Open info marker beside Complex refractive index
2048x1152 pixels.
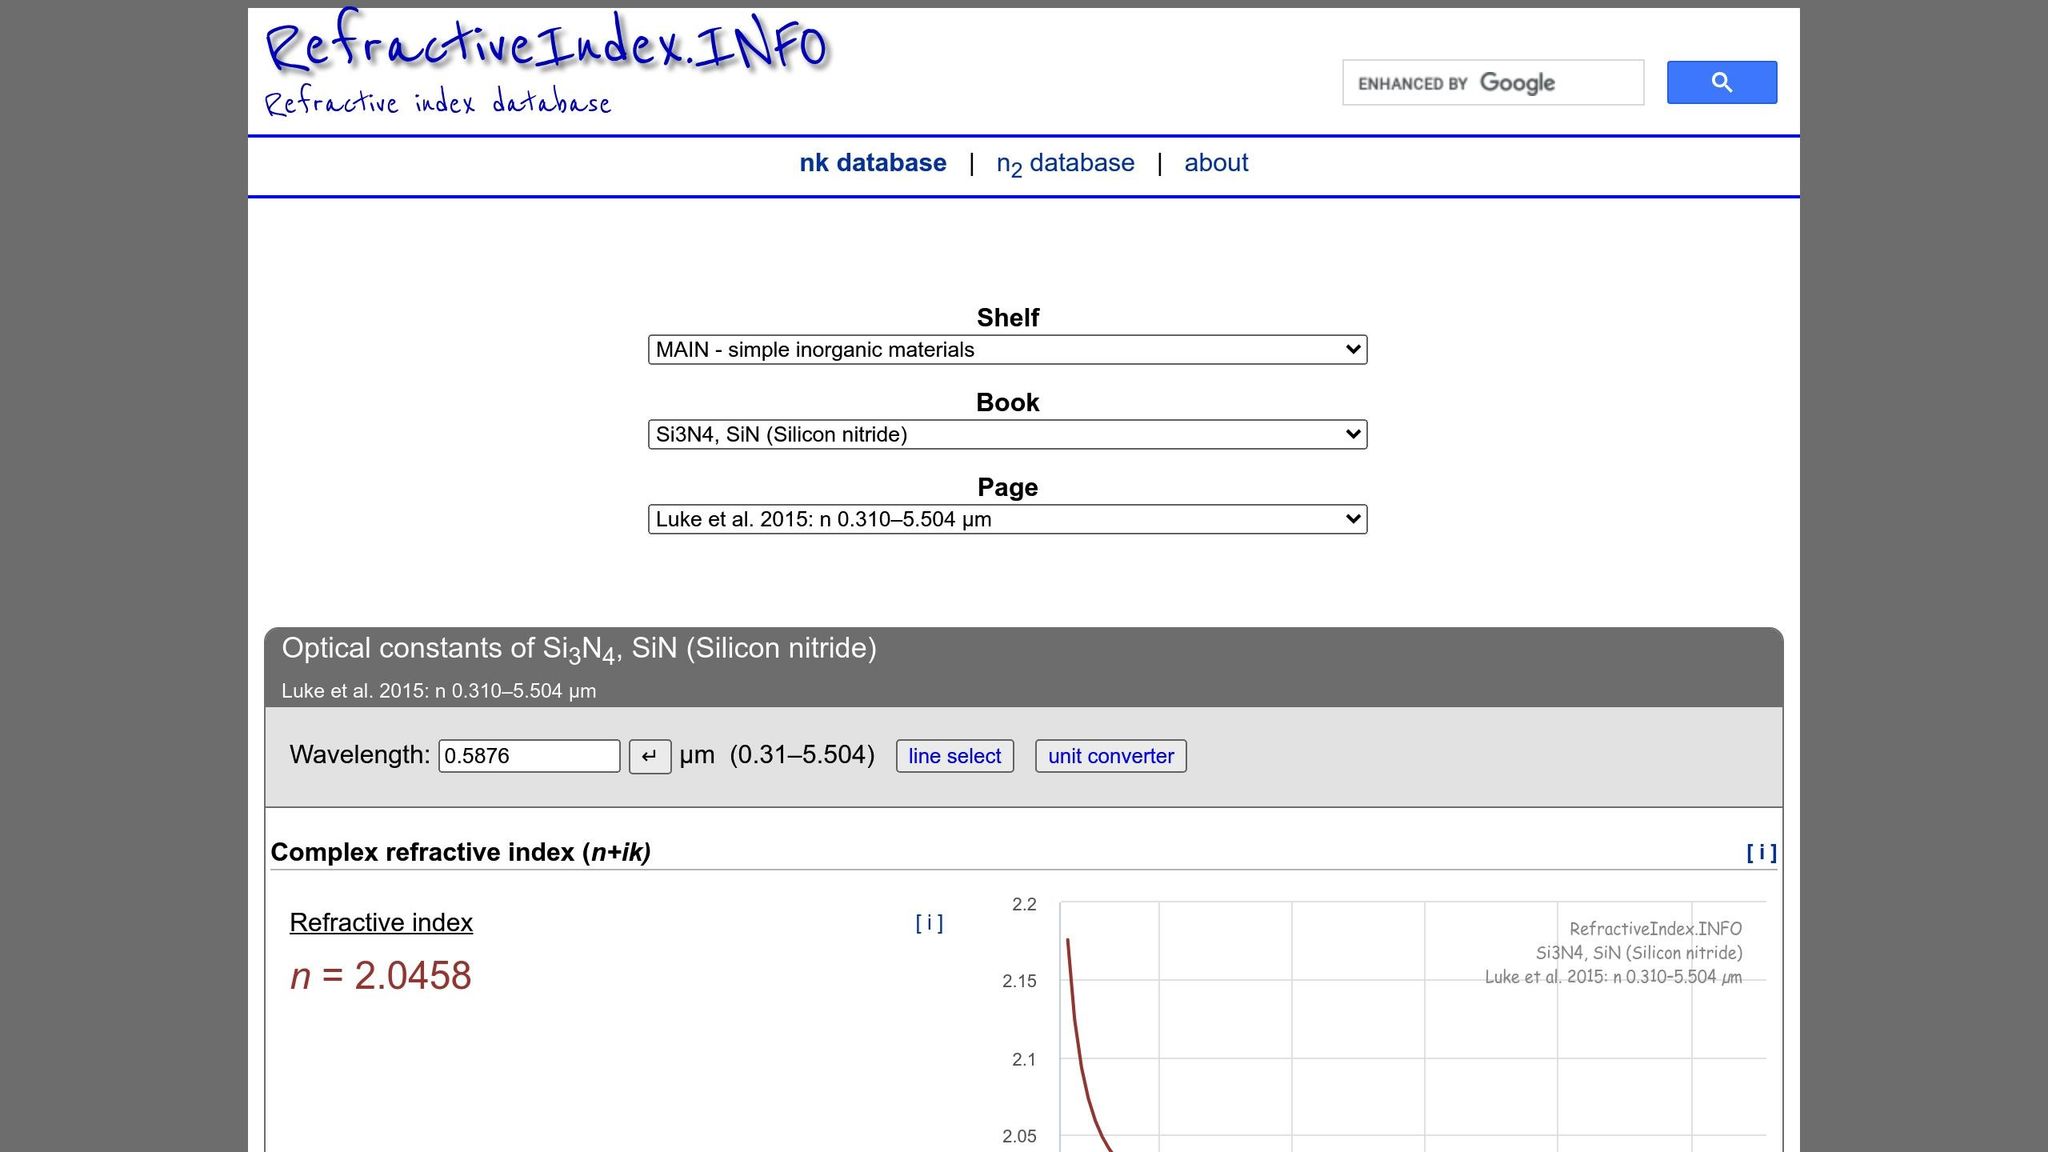point(1761,852)
